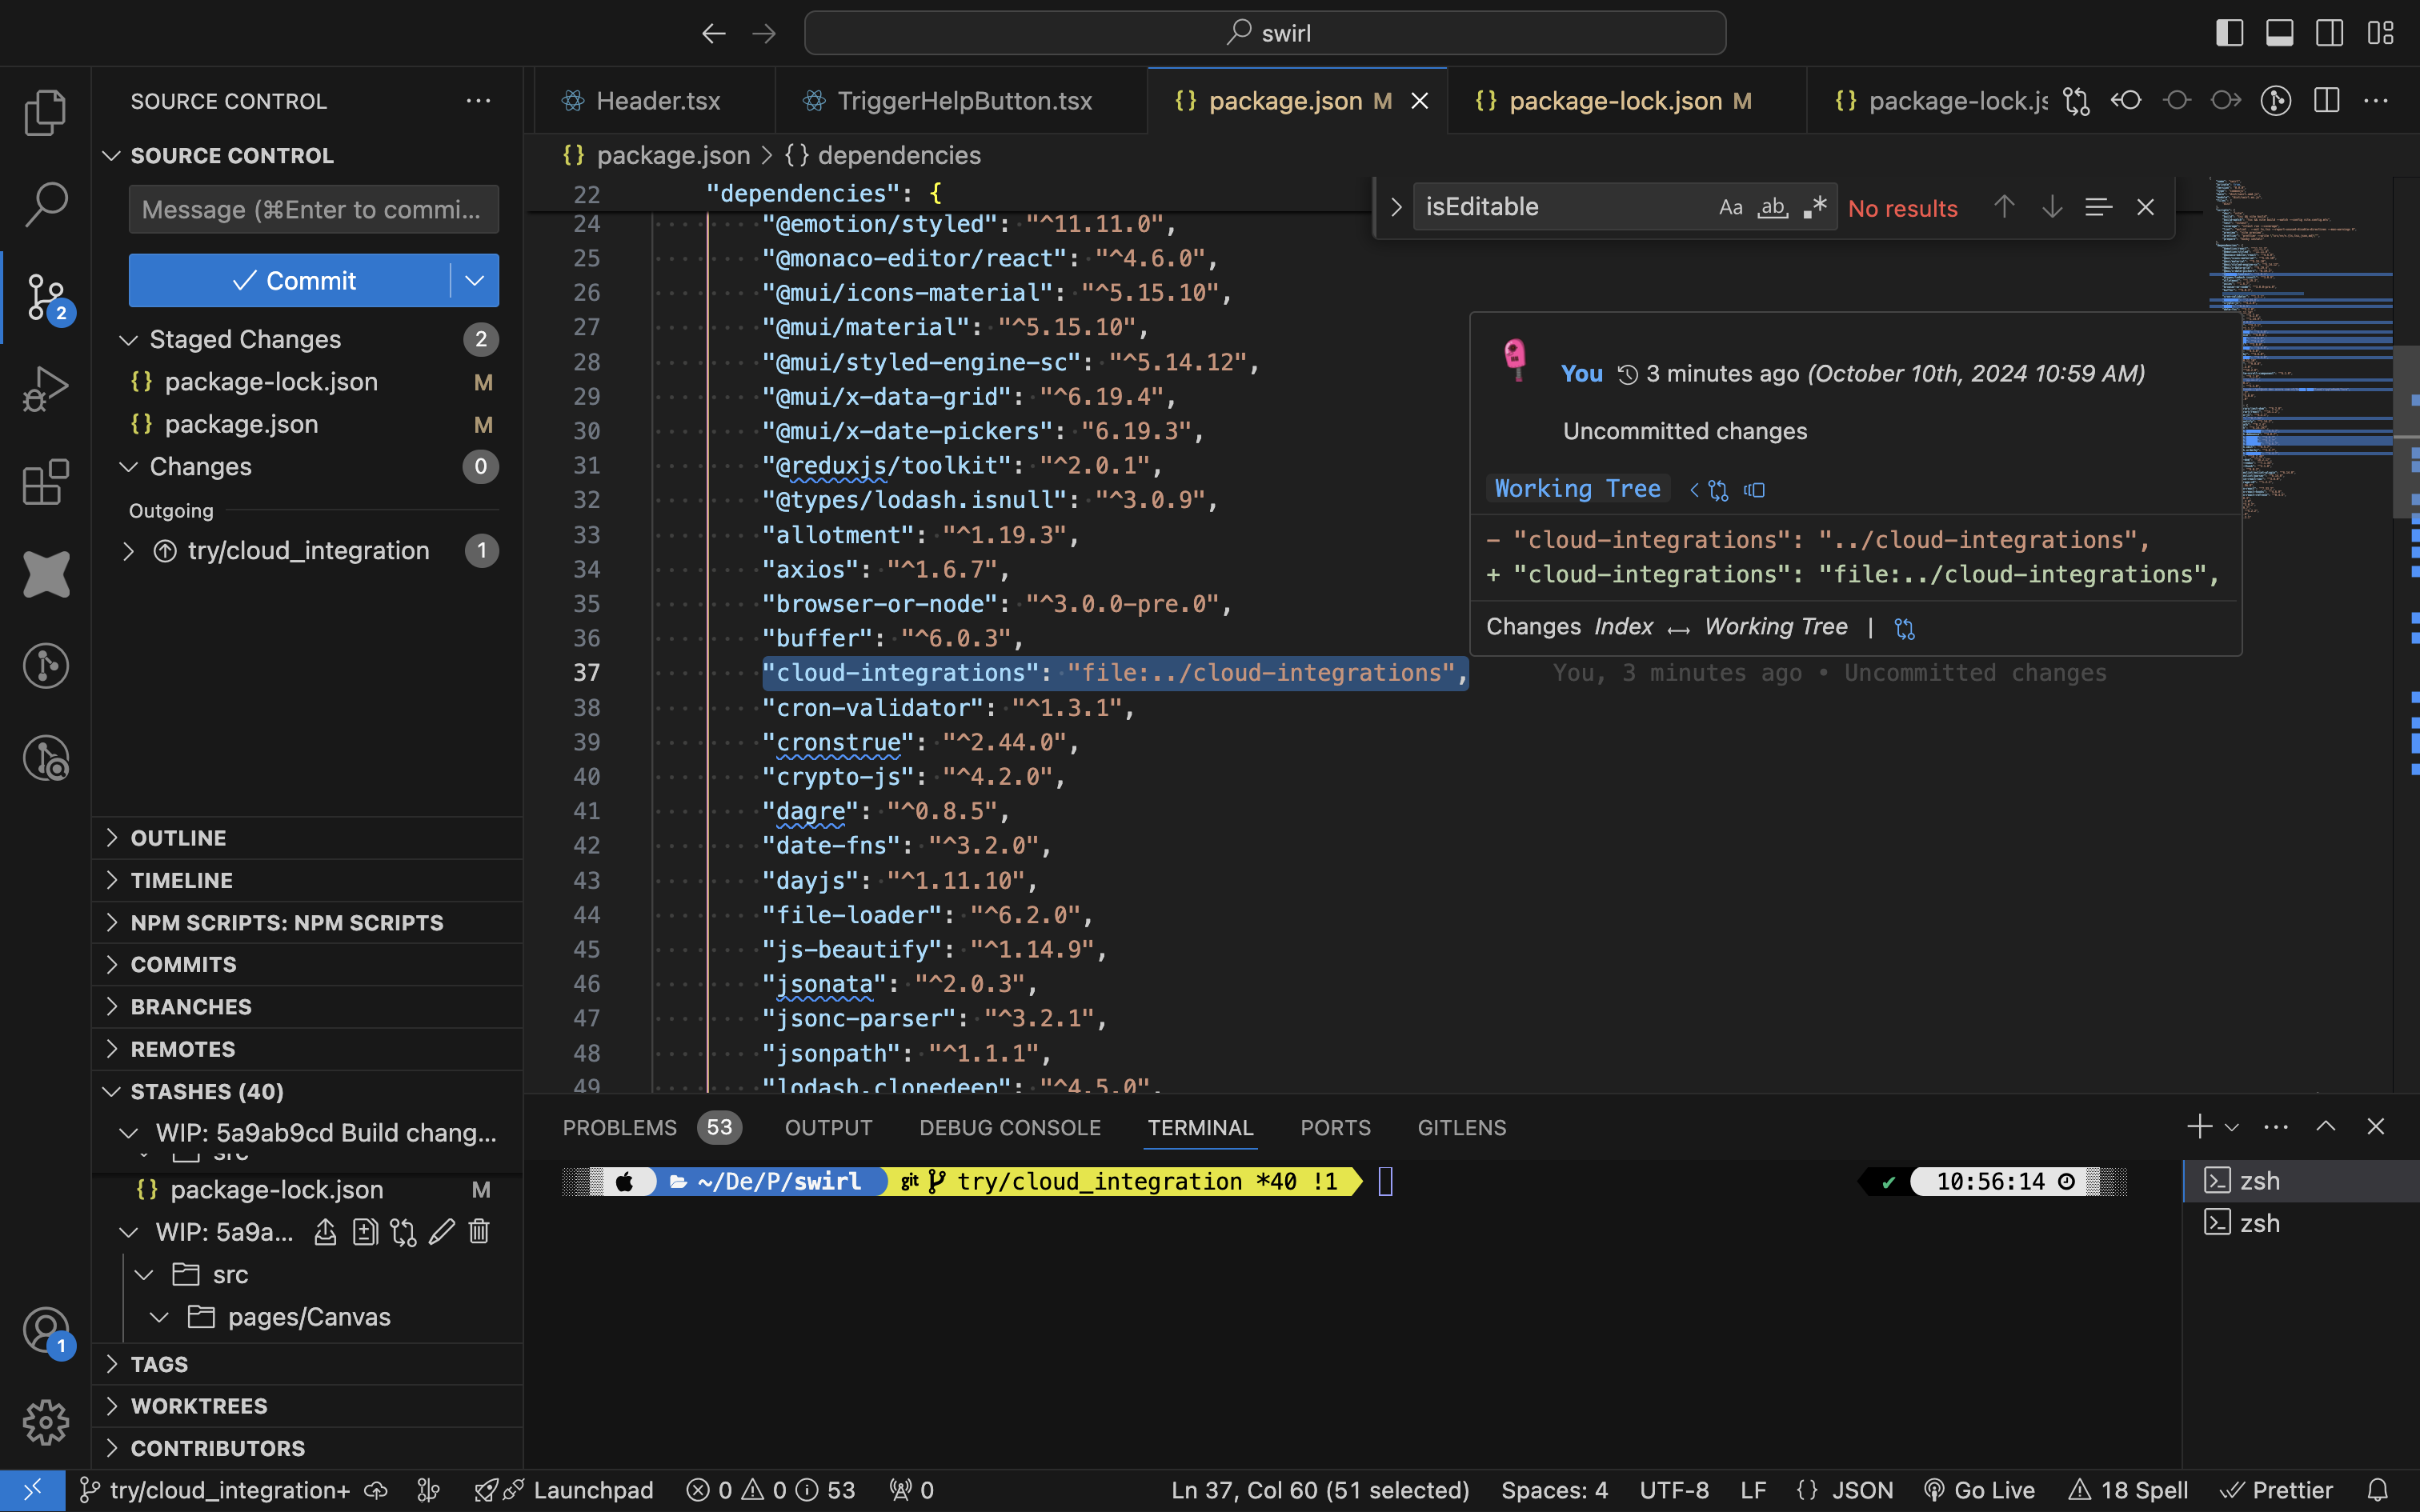The image size is (2420, 1512).
Task: Open Run and Debug view
Action: pyautogui.click(x=45, y=389)
